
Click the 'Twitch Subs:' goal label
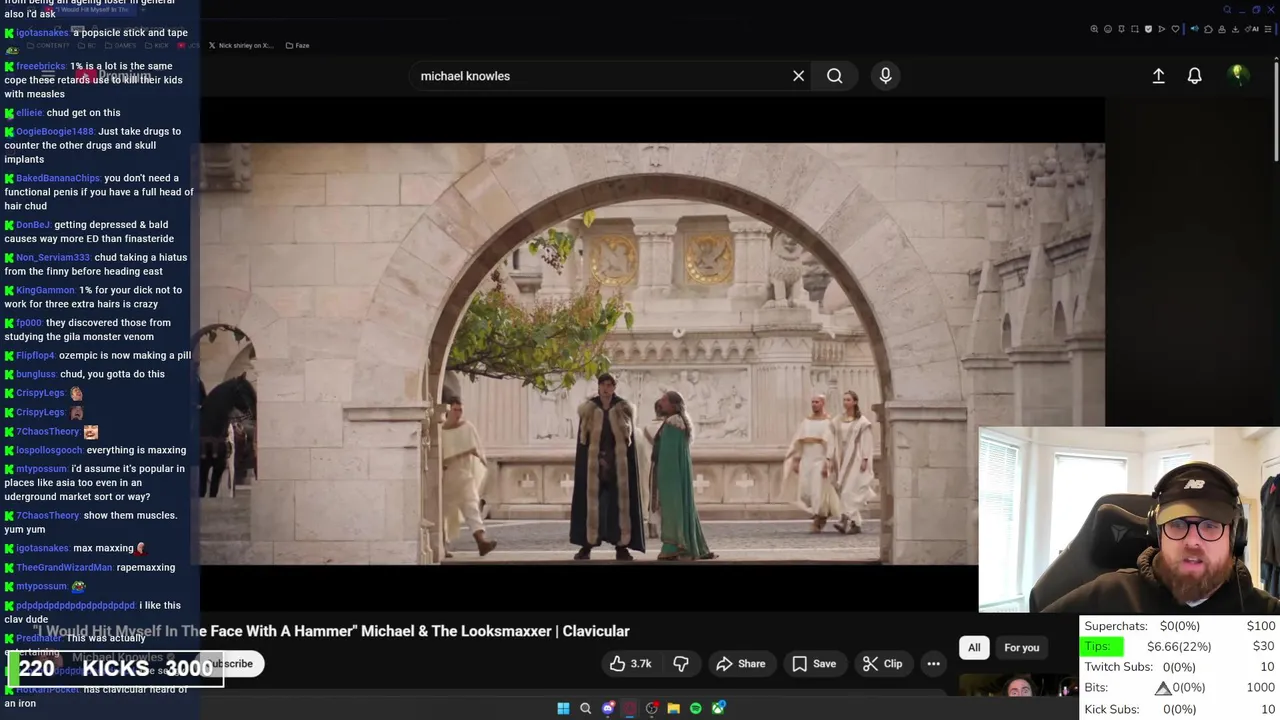tap(1118, 667)
